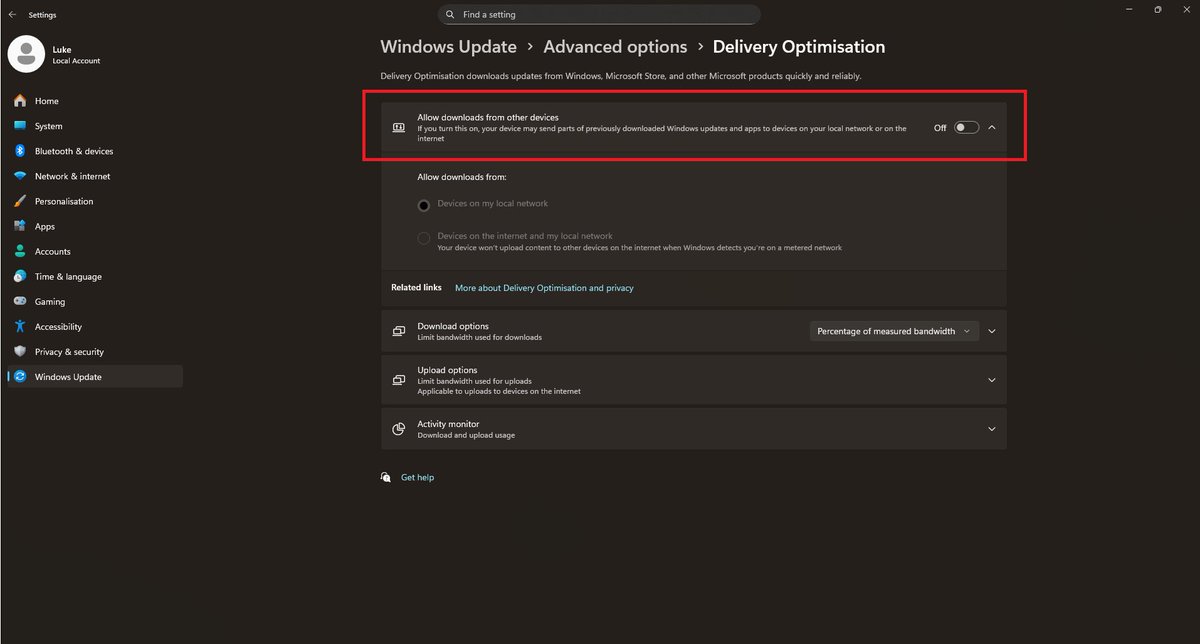Click the Upload options icon
Screen dimensions: 1200x644
click(x=398, y=380)
